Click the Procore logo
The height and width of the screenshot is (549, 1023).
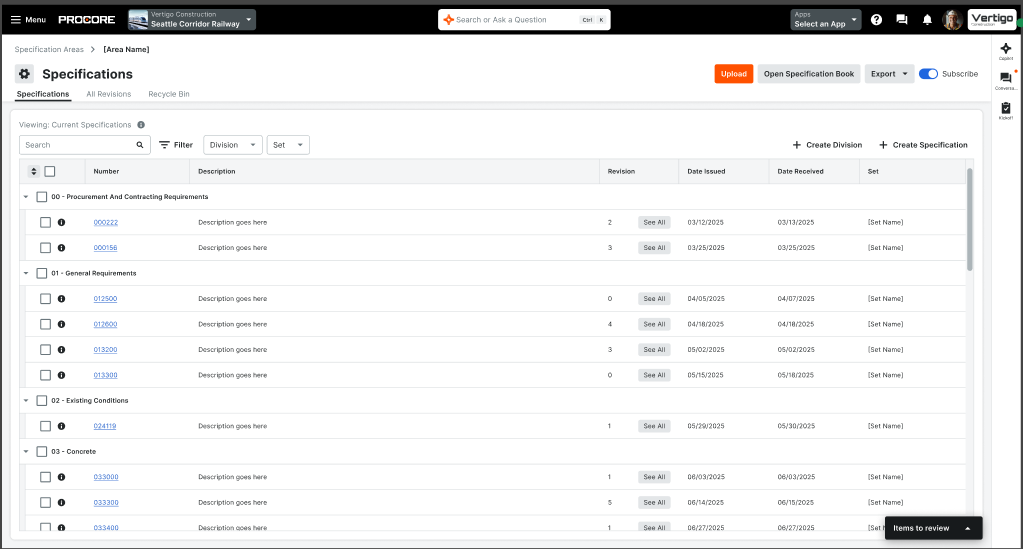pos(87,20)
